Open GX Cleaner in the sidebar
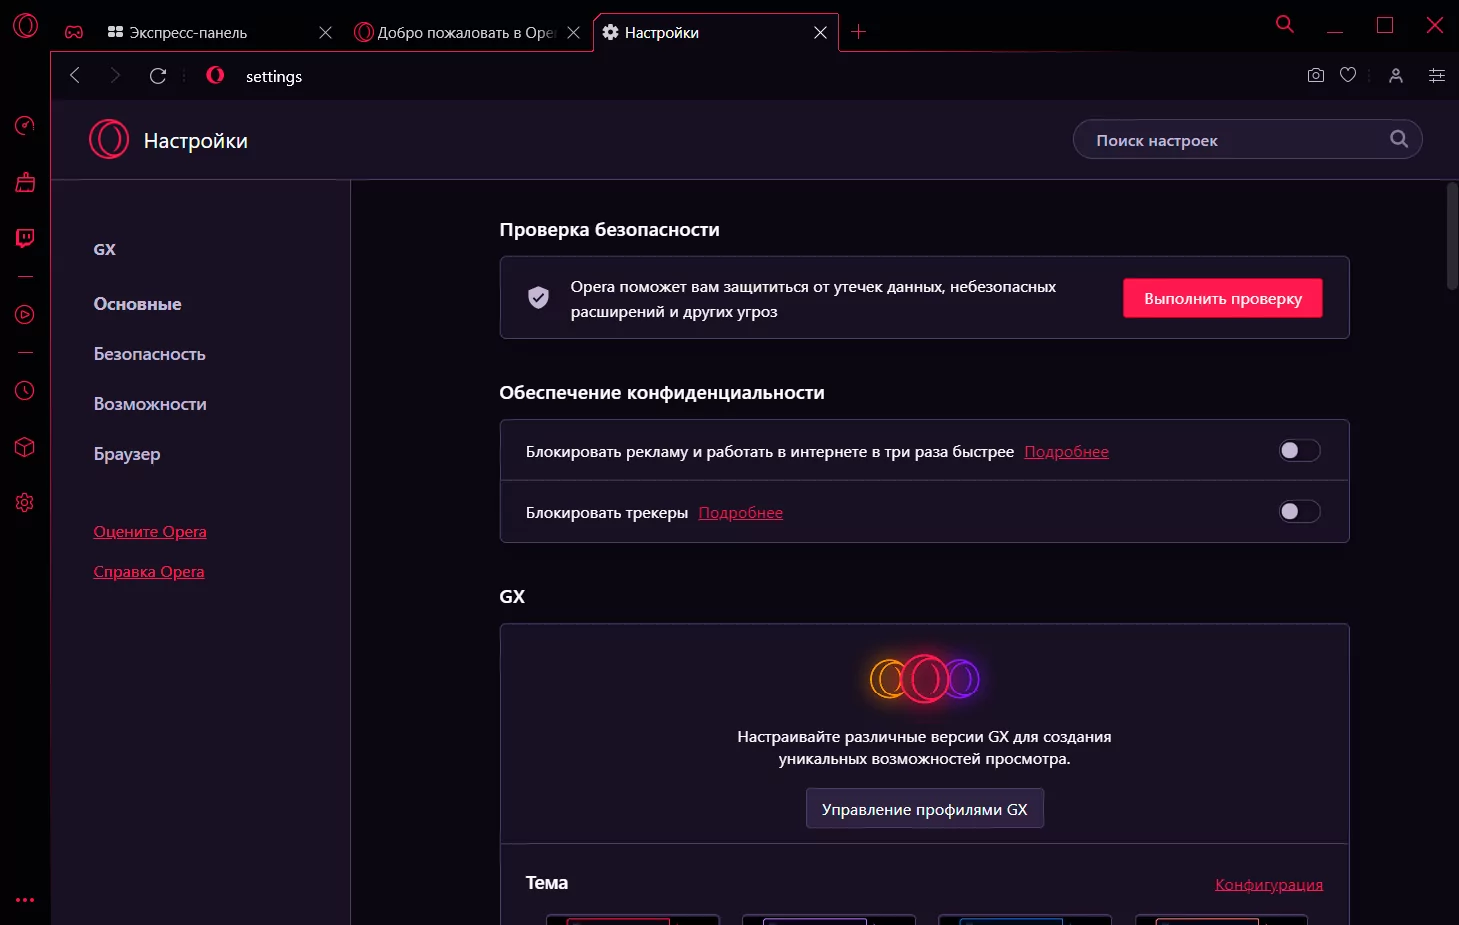Viewport: 1459px width, 925px height. click(x=25, y=182)
